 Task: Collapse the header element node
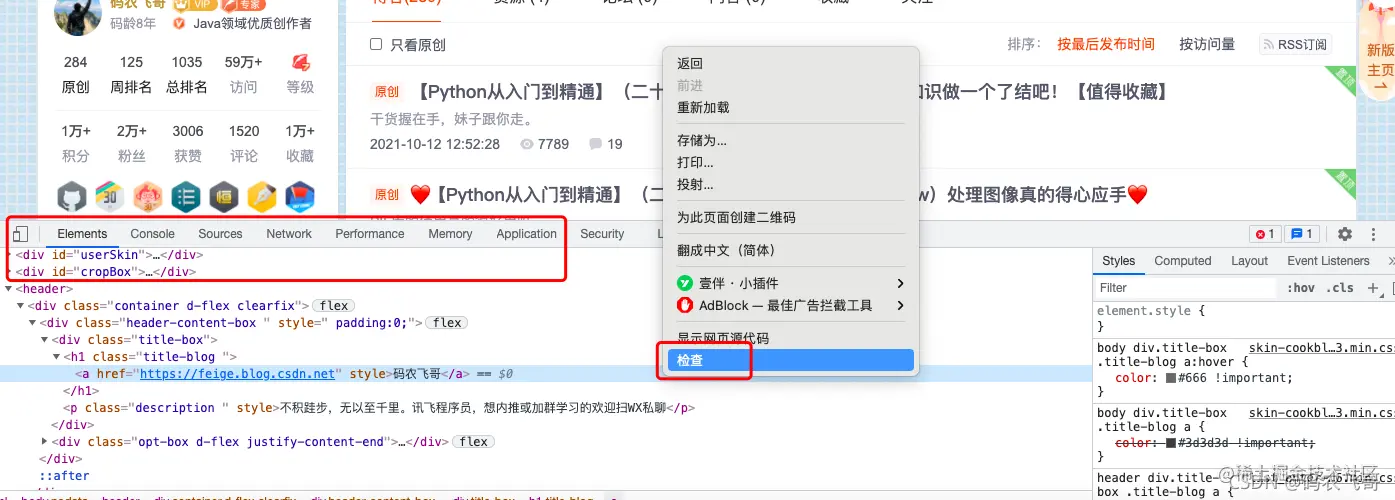tap(9, 289)
